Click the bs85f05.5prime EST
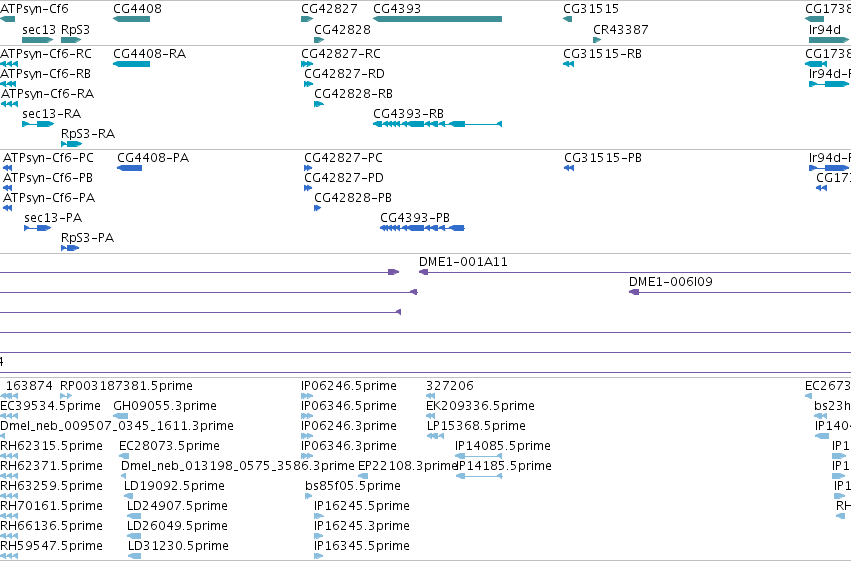This screenshot has height=561, width=851. pos(309,496)
